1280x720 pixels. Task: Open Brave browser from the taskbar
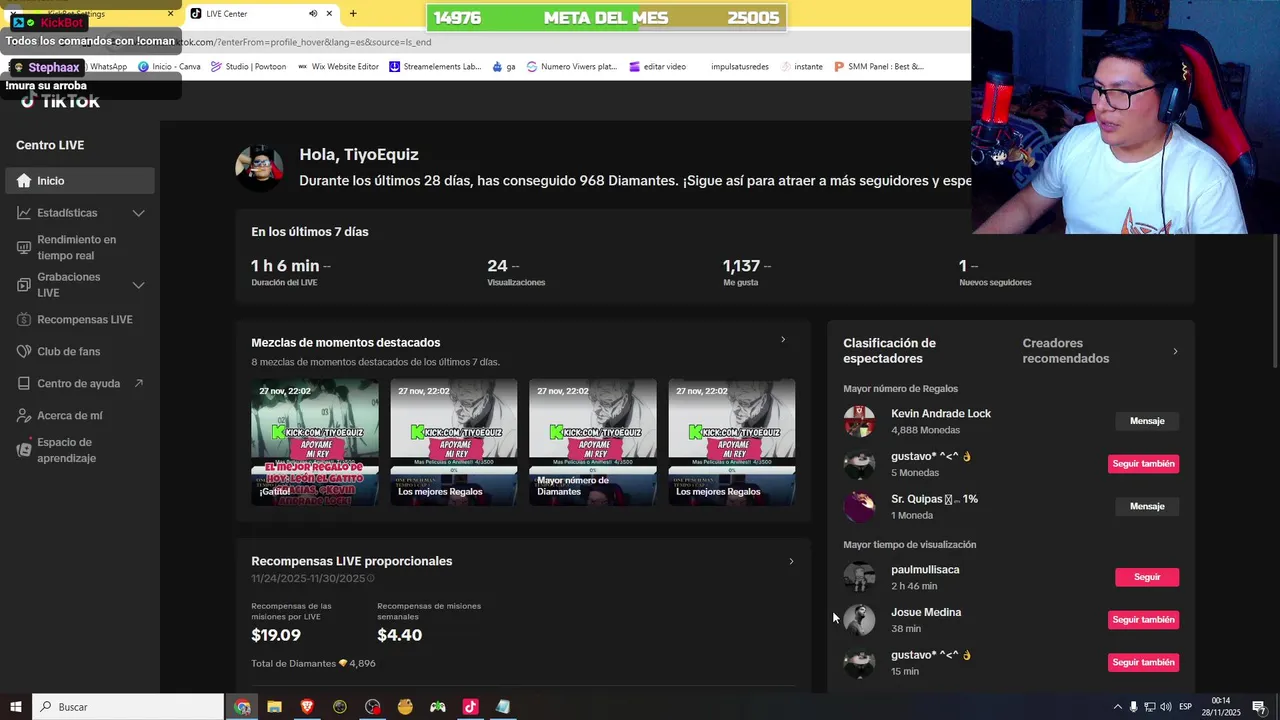pos(307,707)
